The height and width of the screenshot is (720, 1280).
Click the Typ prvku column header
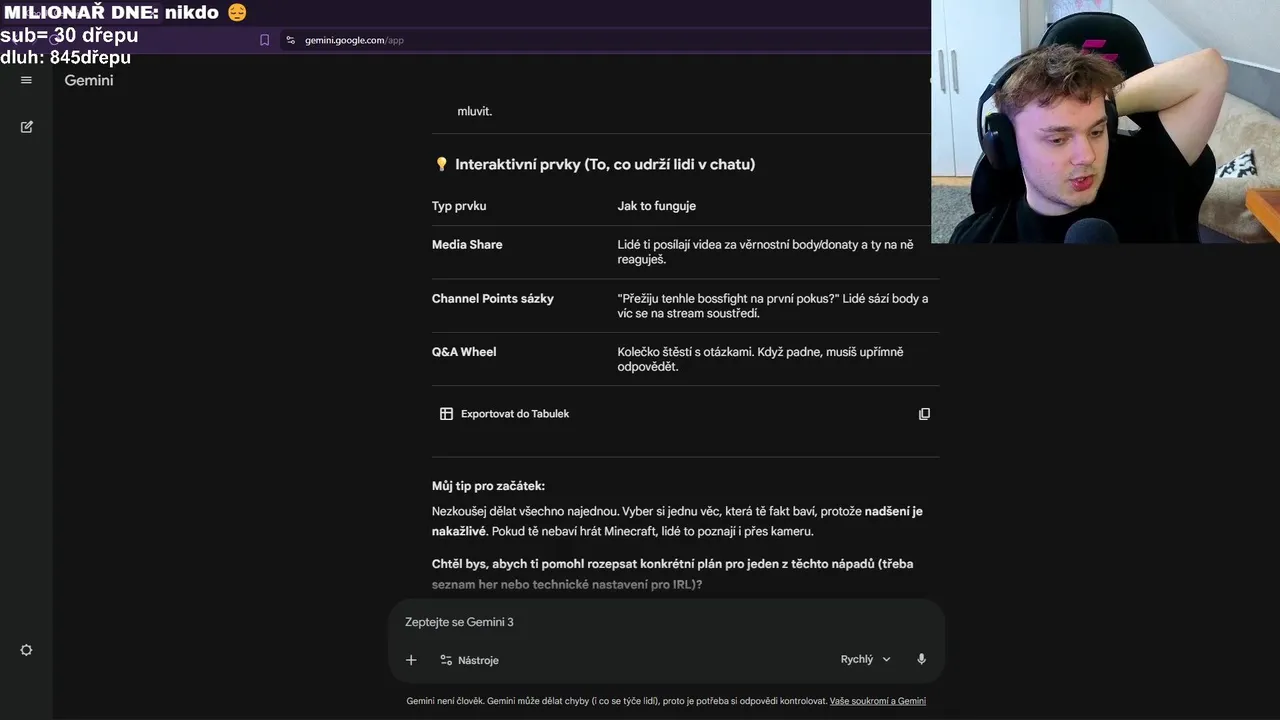pyautogui.click(x=459, y=206)
